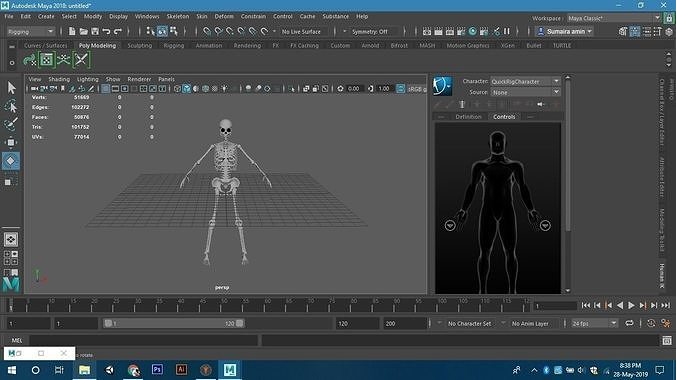The image size is (676, 380).
Task: Click the Maya taskbar icon
Action: point(230,370)
